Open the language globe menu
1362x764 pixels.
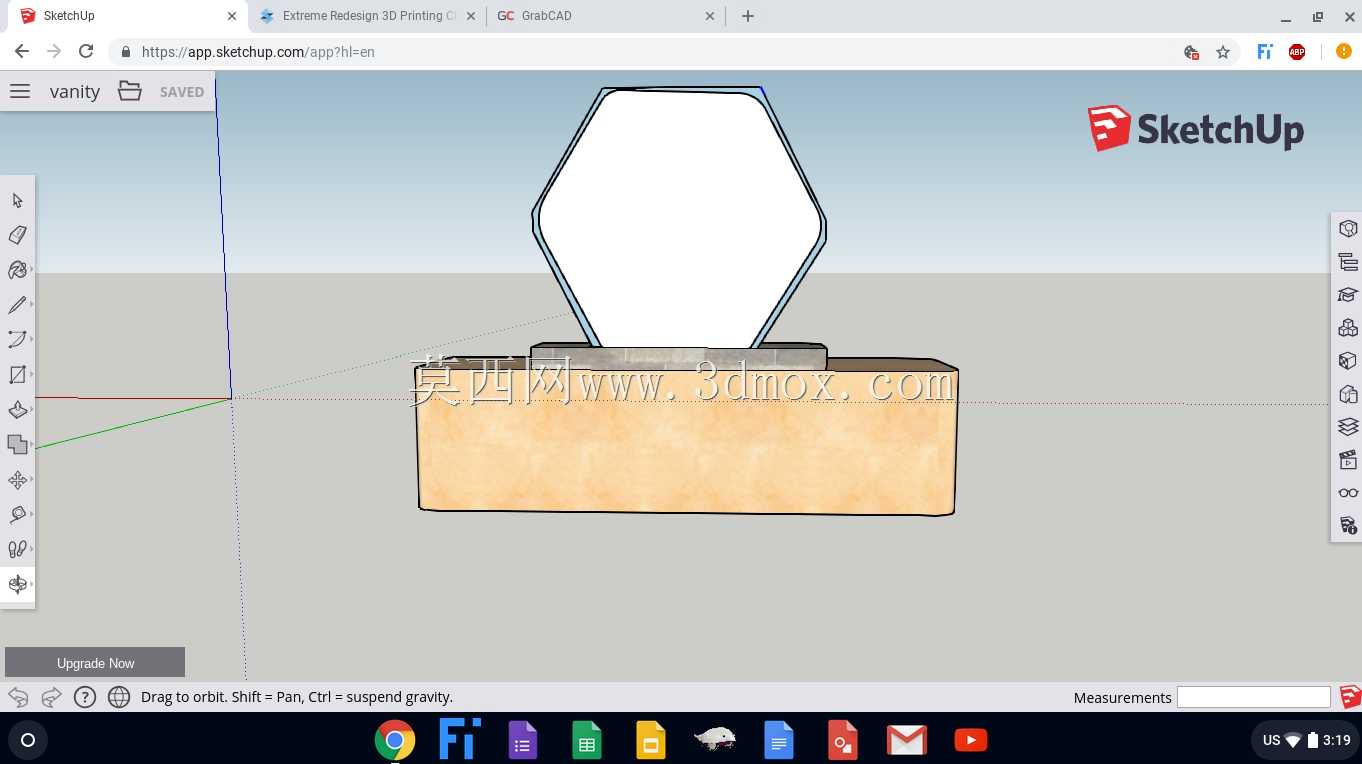point(119,697)
